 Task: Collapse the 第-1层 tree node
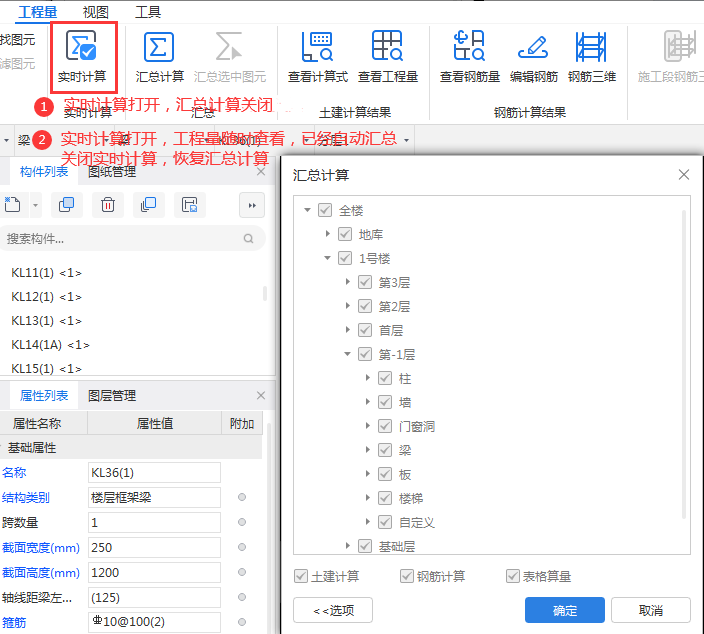pos(347,354)
